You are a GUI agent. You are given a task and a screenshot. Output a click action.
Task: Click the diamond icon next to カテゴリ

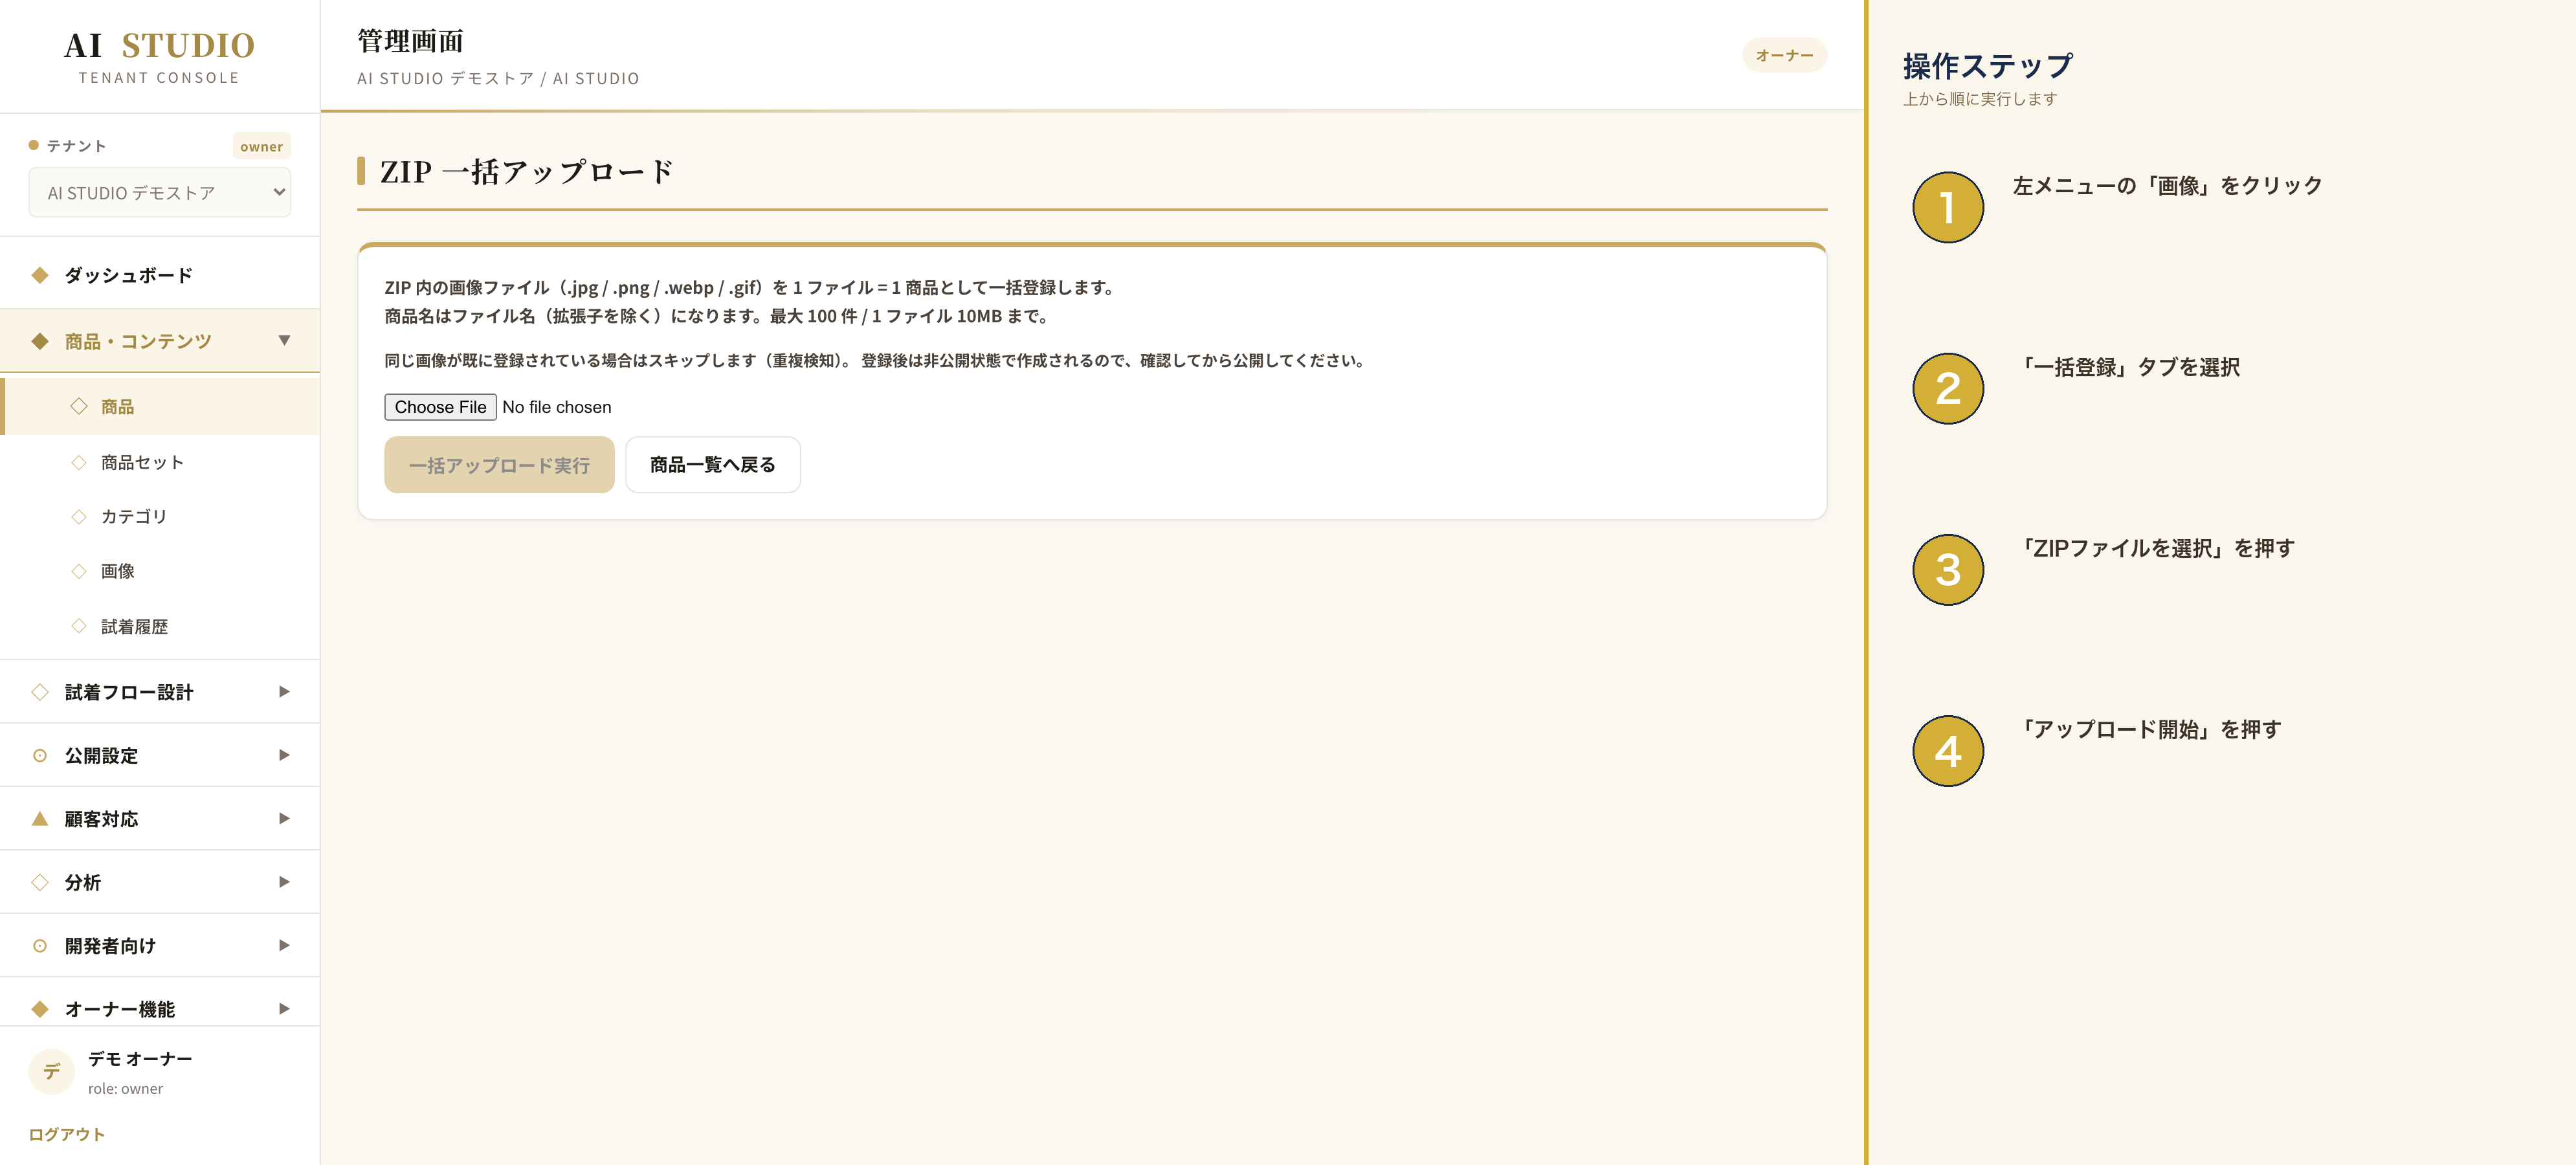[79, 516]
